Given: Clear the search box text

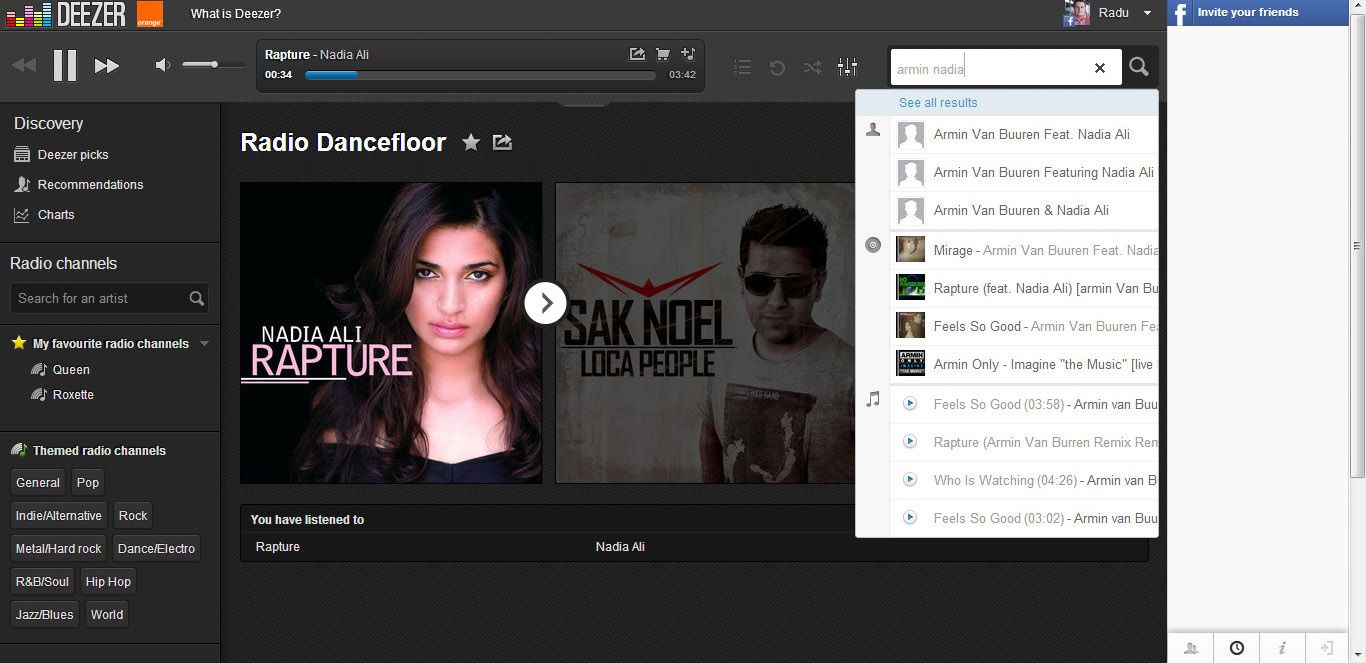Looking at the screenshot, I should (x=1100, y=68).
